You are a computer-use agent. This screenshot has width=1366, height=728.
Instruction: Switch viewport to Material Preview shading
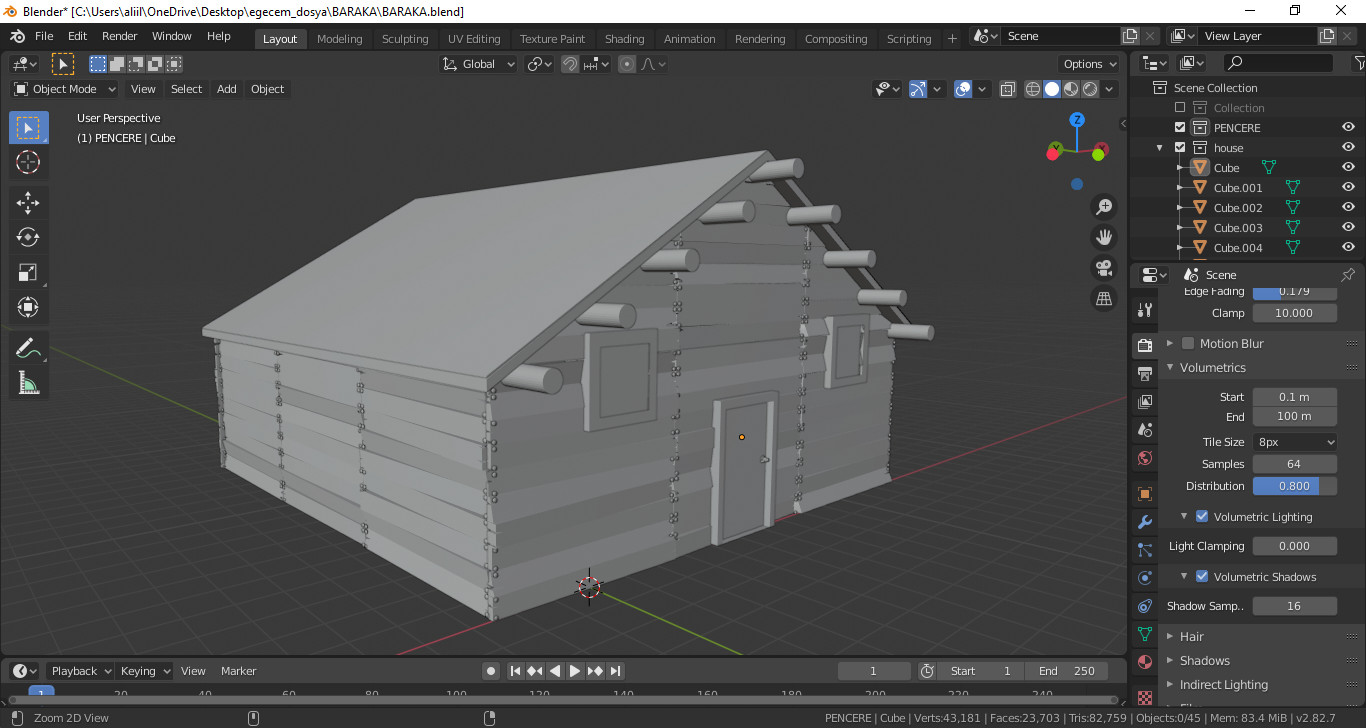(x=1071, y=88)
